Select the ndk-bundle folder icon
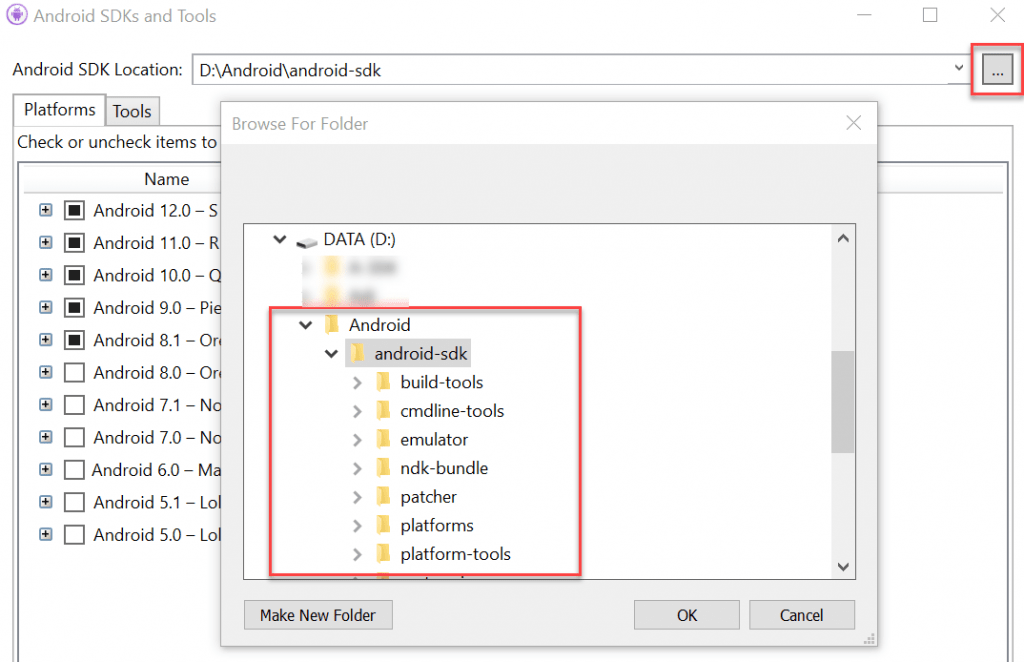 click(384, 468)
